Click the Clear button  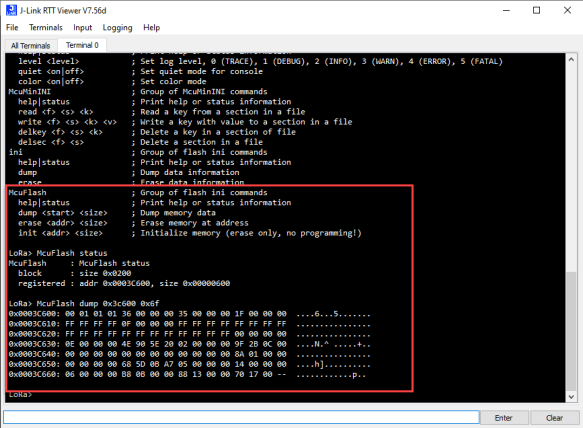554,418
